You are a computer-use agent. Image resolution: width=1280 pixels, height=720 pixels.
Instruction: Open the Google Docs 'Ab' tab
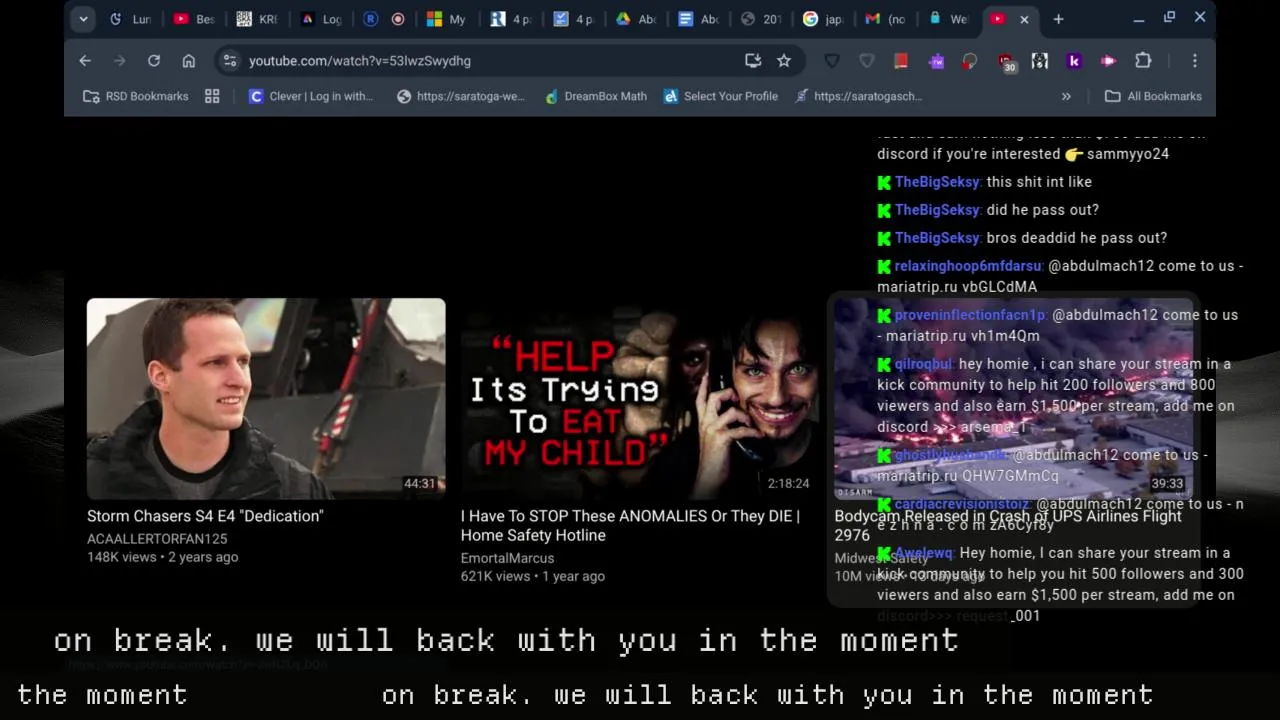pyautogui.click(x=698, y=19)
